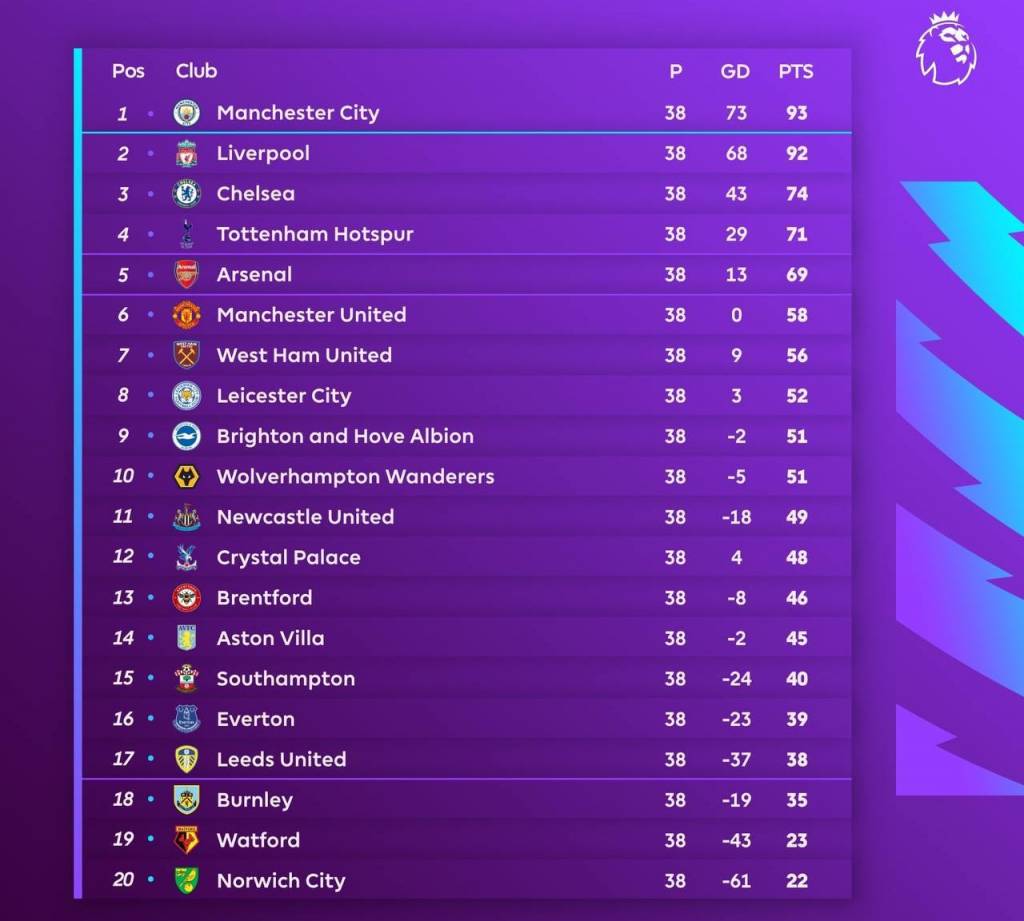The height and width of the screenshot is (921, 1024).
Task: Click the Liverpool club crest
Action: tap(187, 154)
